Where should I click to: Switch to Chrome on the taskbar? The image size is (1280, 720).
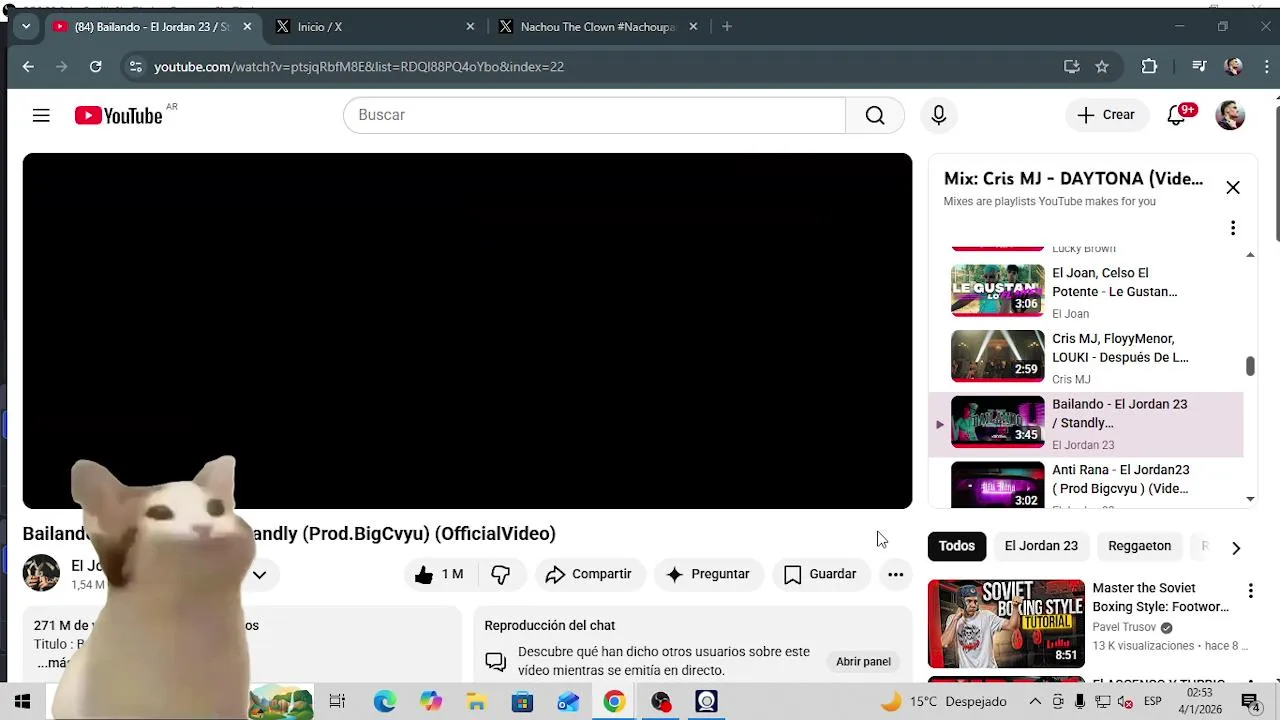(x=614, y=702)
